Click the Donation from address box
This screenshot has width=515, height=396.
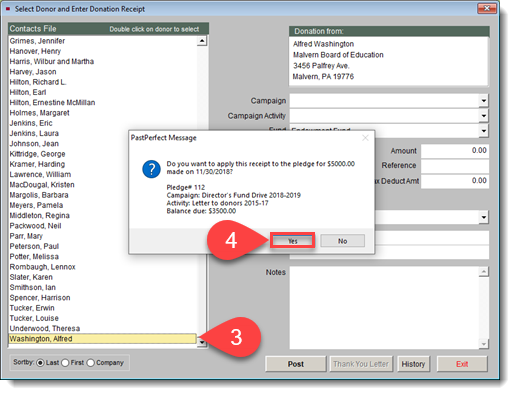(x=389, y=61)
